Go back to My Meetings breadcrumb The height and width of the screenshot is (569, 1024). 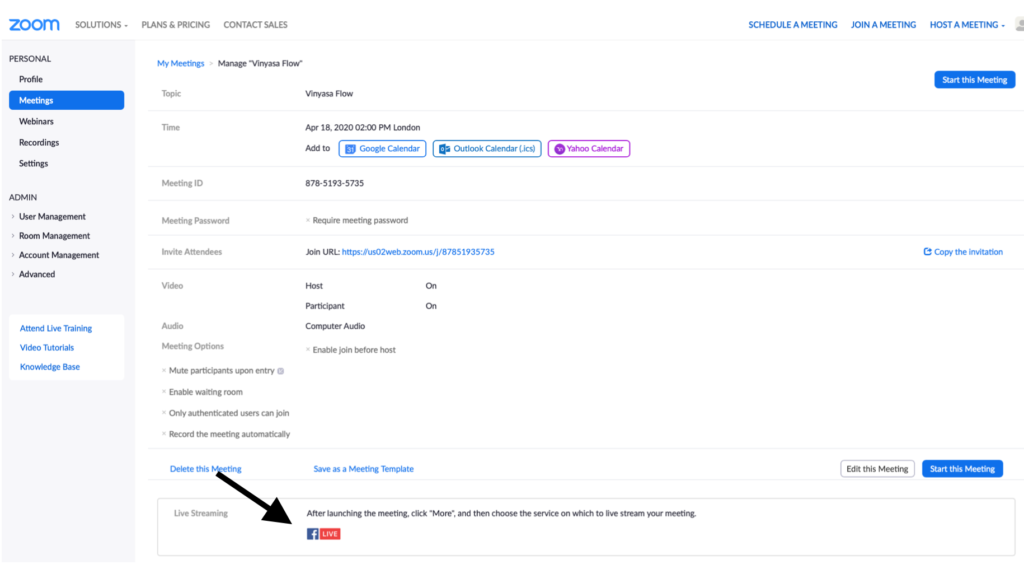coord(180,63)
